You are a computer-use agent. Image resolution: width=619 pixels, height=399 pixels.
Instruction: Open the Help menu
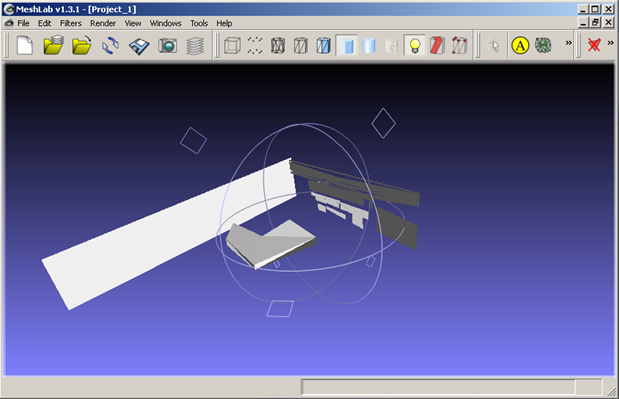tap(224, 23)
